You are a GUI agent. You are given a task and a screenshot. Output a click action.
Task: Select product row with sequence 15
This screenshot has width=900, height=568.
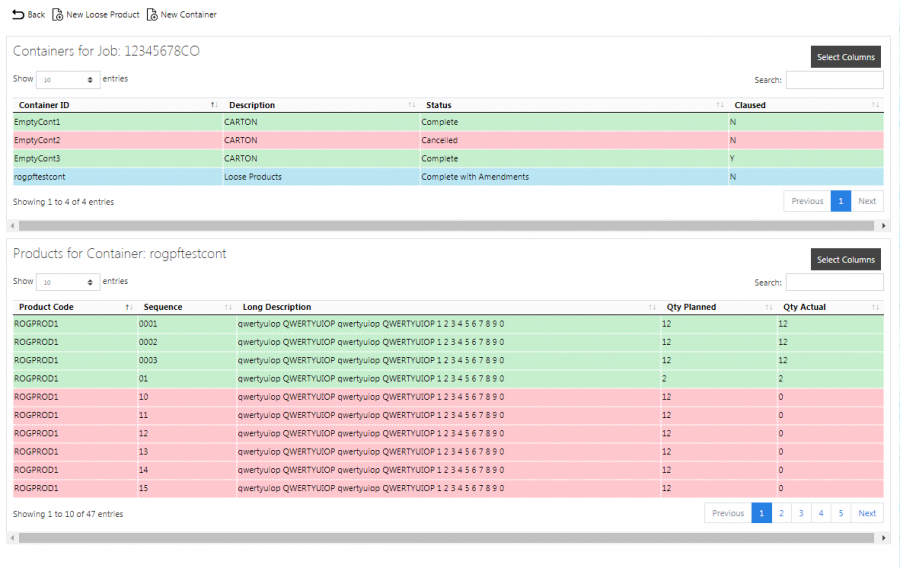click(x=448, y=488)
